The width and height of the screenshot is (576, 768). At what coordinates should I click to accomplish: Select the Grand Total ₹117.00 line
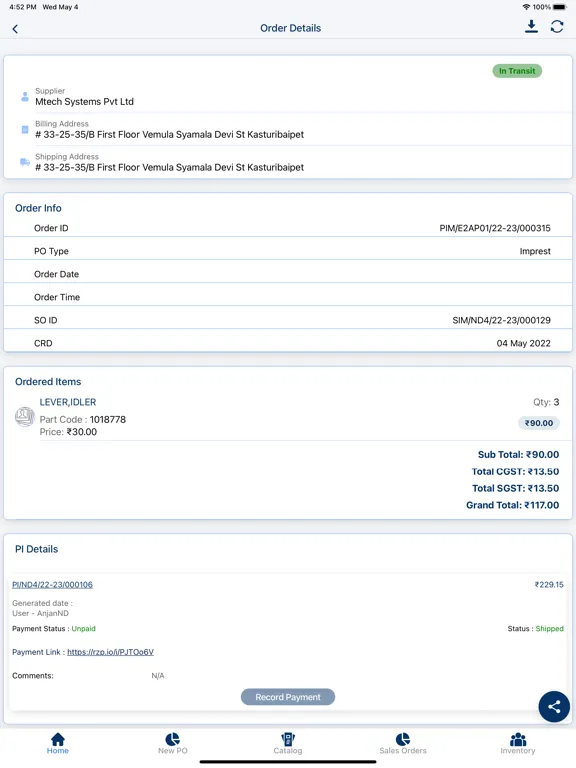(512, 505)
